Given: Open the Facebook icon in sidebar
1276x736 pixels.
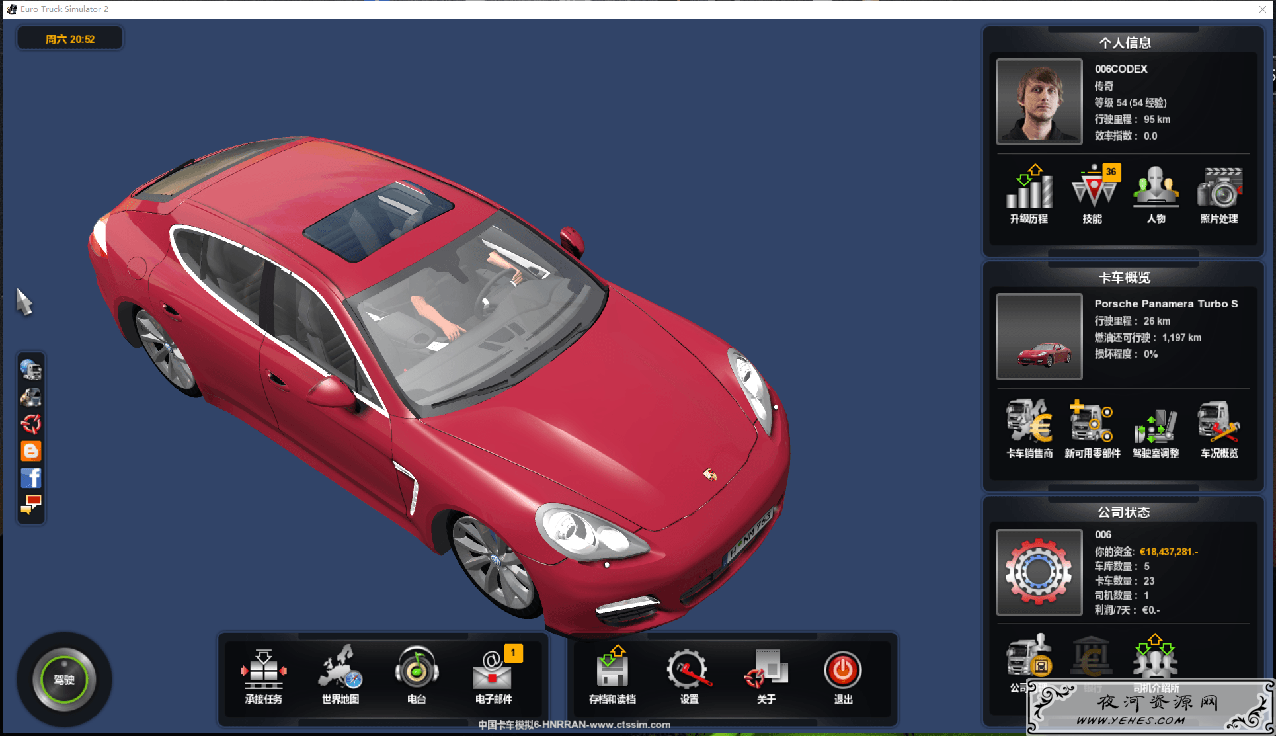Looking at the screenshot, I should coord(31,478).
